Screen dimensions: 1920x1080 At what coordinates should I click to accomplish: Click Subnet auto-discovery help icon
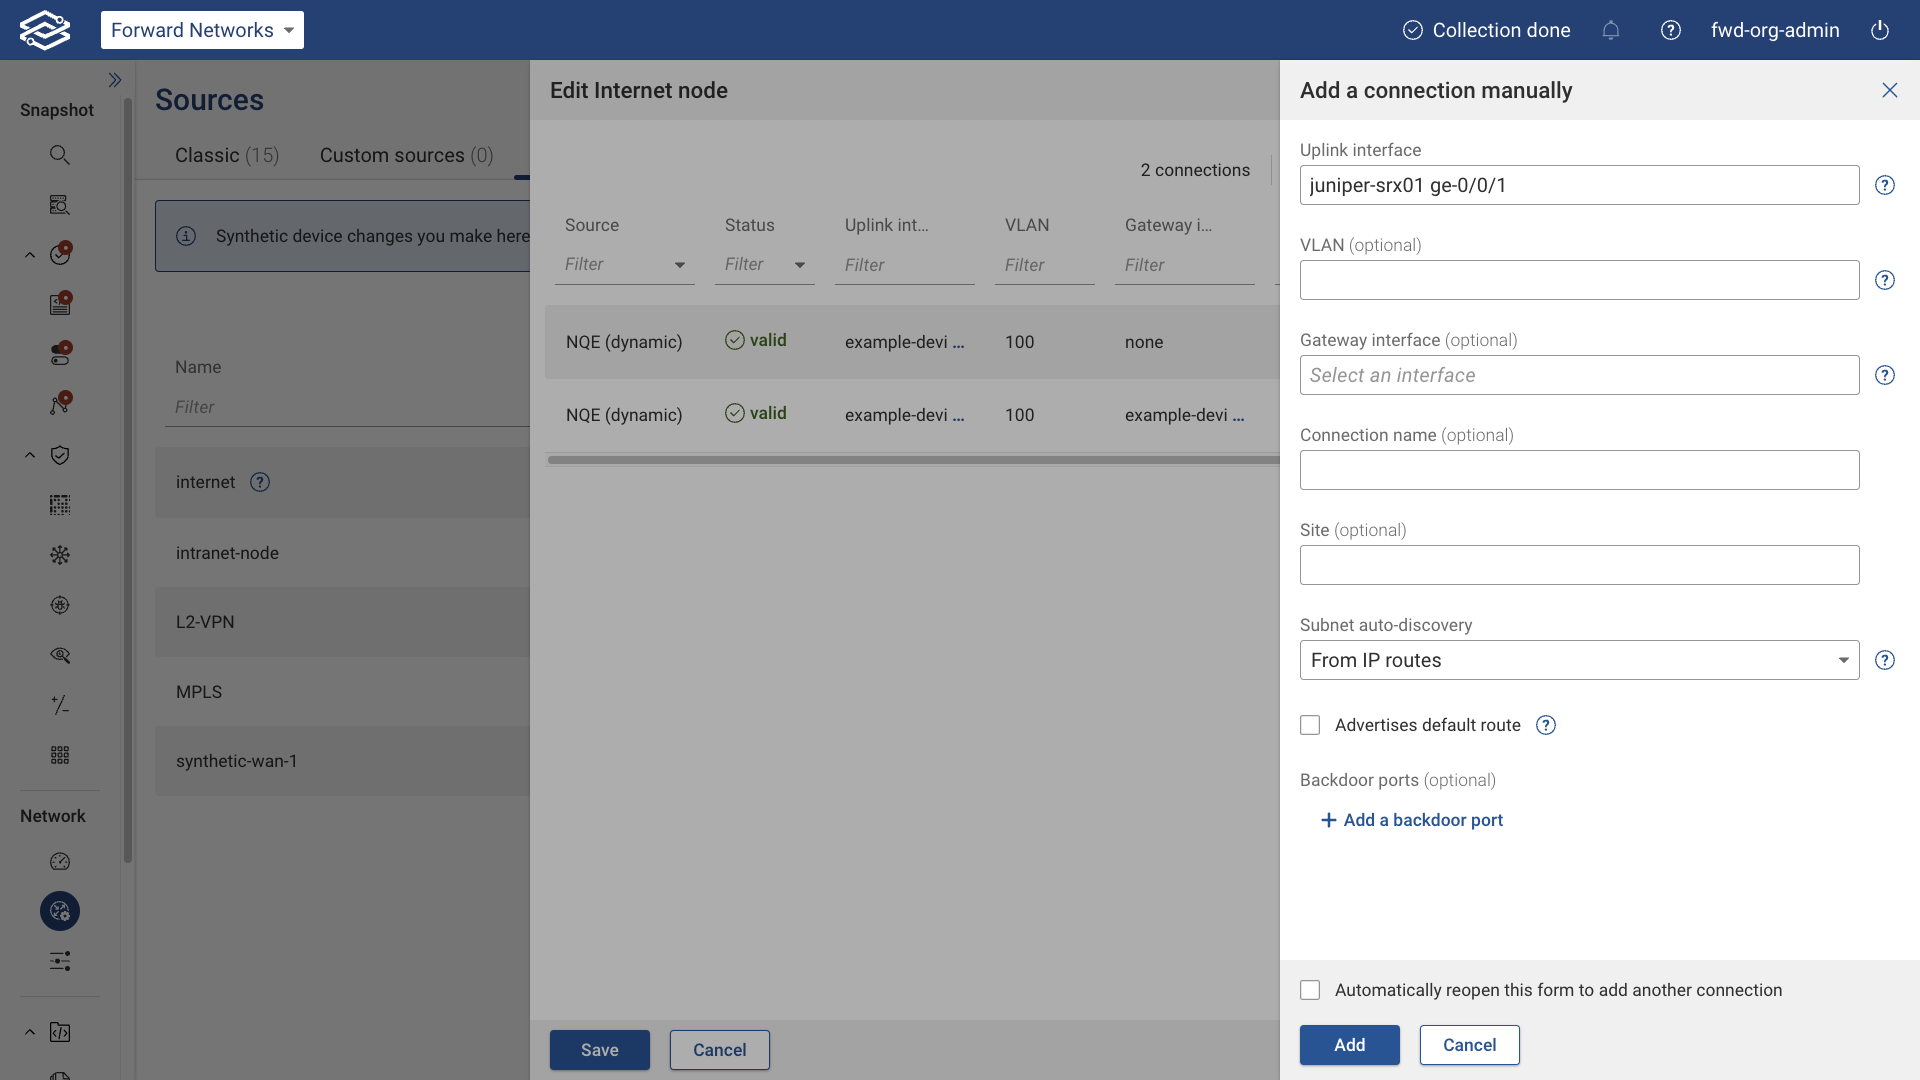point(1884,660)
